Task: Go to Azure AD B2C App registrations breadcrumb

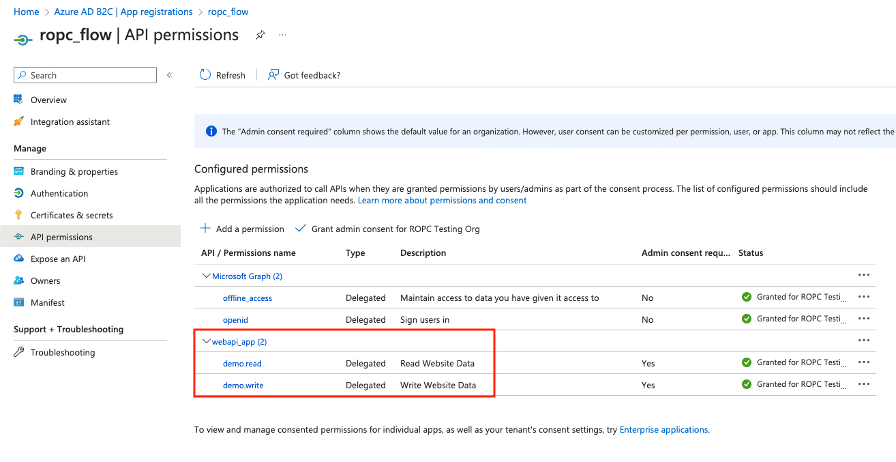Action: (123, 11)
